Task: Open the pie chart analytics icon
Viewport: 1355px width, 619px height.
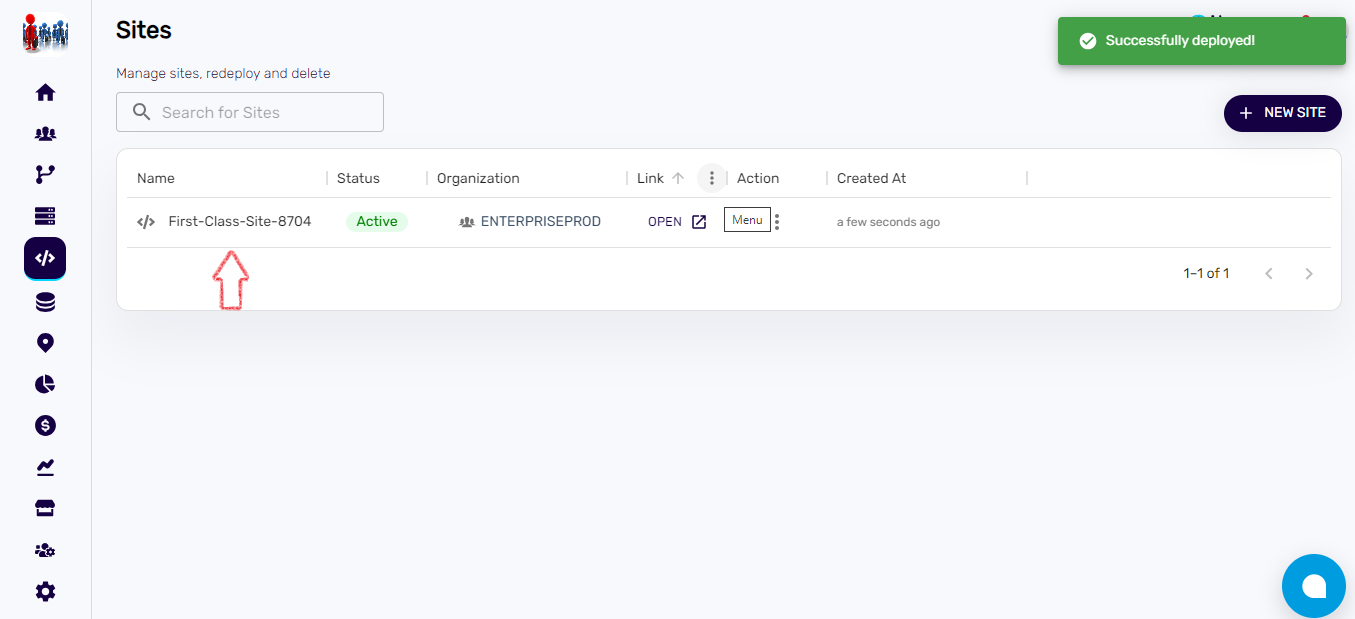Action: pyautogui.click(x=45, y=384)
